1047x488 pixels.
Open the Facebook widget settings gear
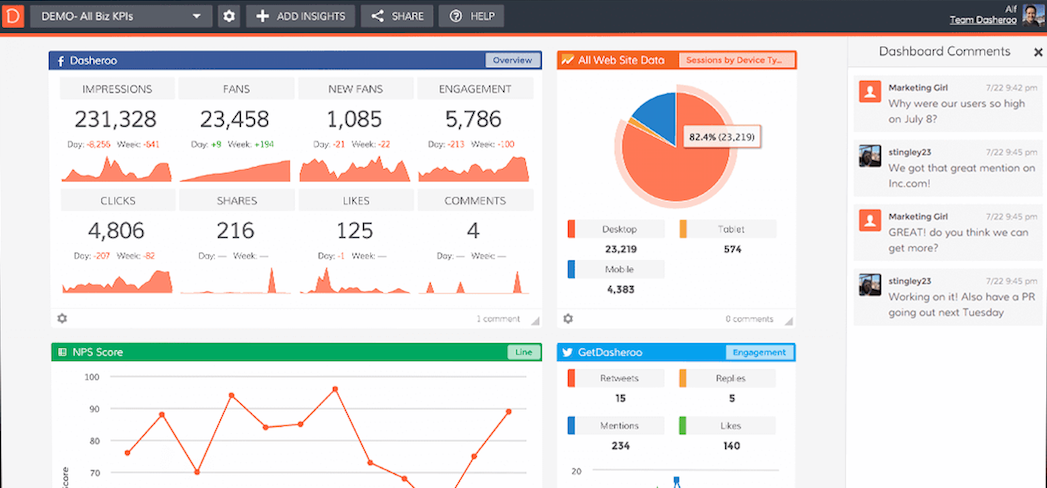click(x=62, y=318)
